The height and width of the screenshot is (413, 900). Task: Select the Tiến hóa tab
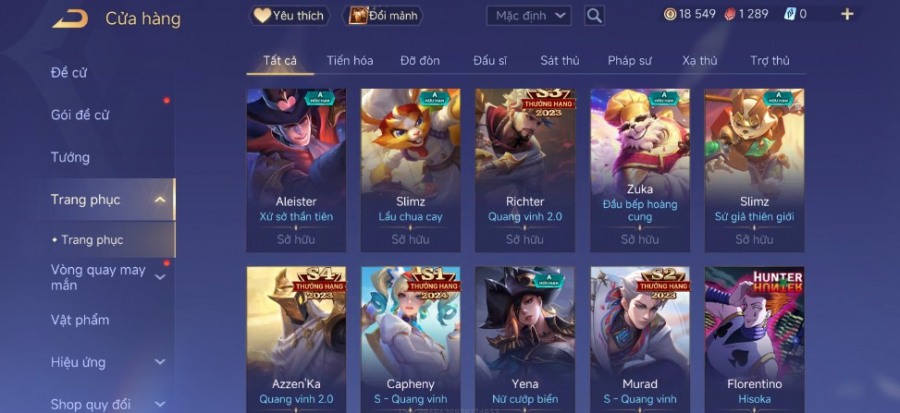pyautogui.click(x=350, y=61)
